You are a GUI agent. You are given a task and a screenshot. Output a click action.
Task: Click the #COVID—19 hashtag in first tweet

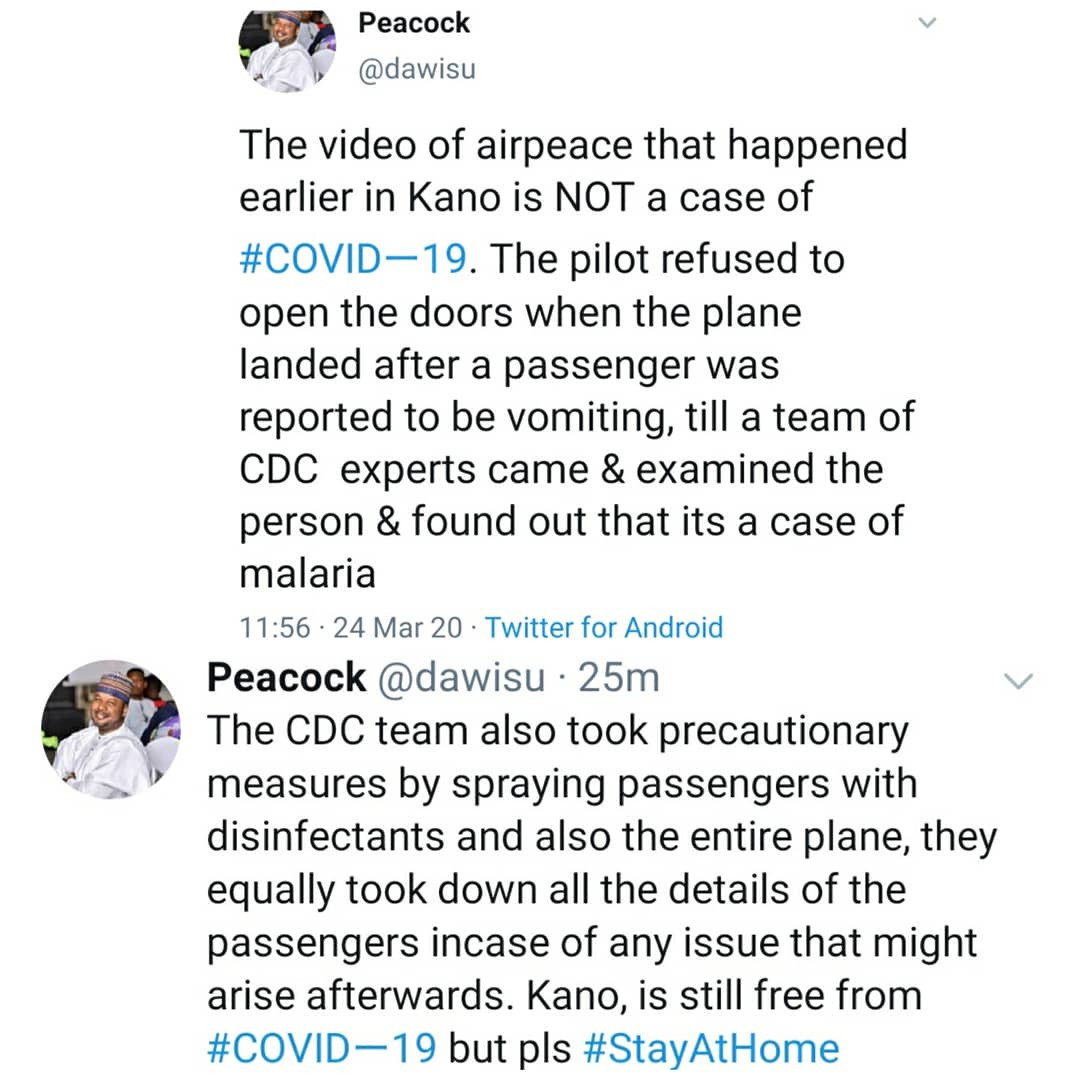(353, 260)
